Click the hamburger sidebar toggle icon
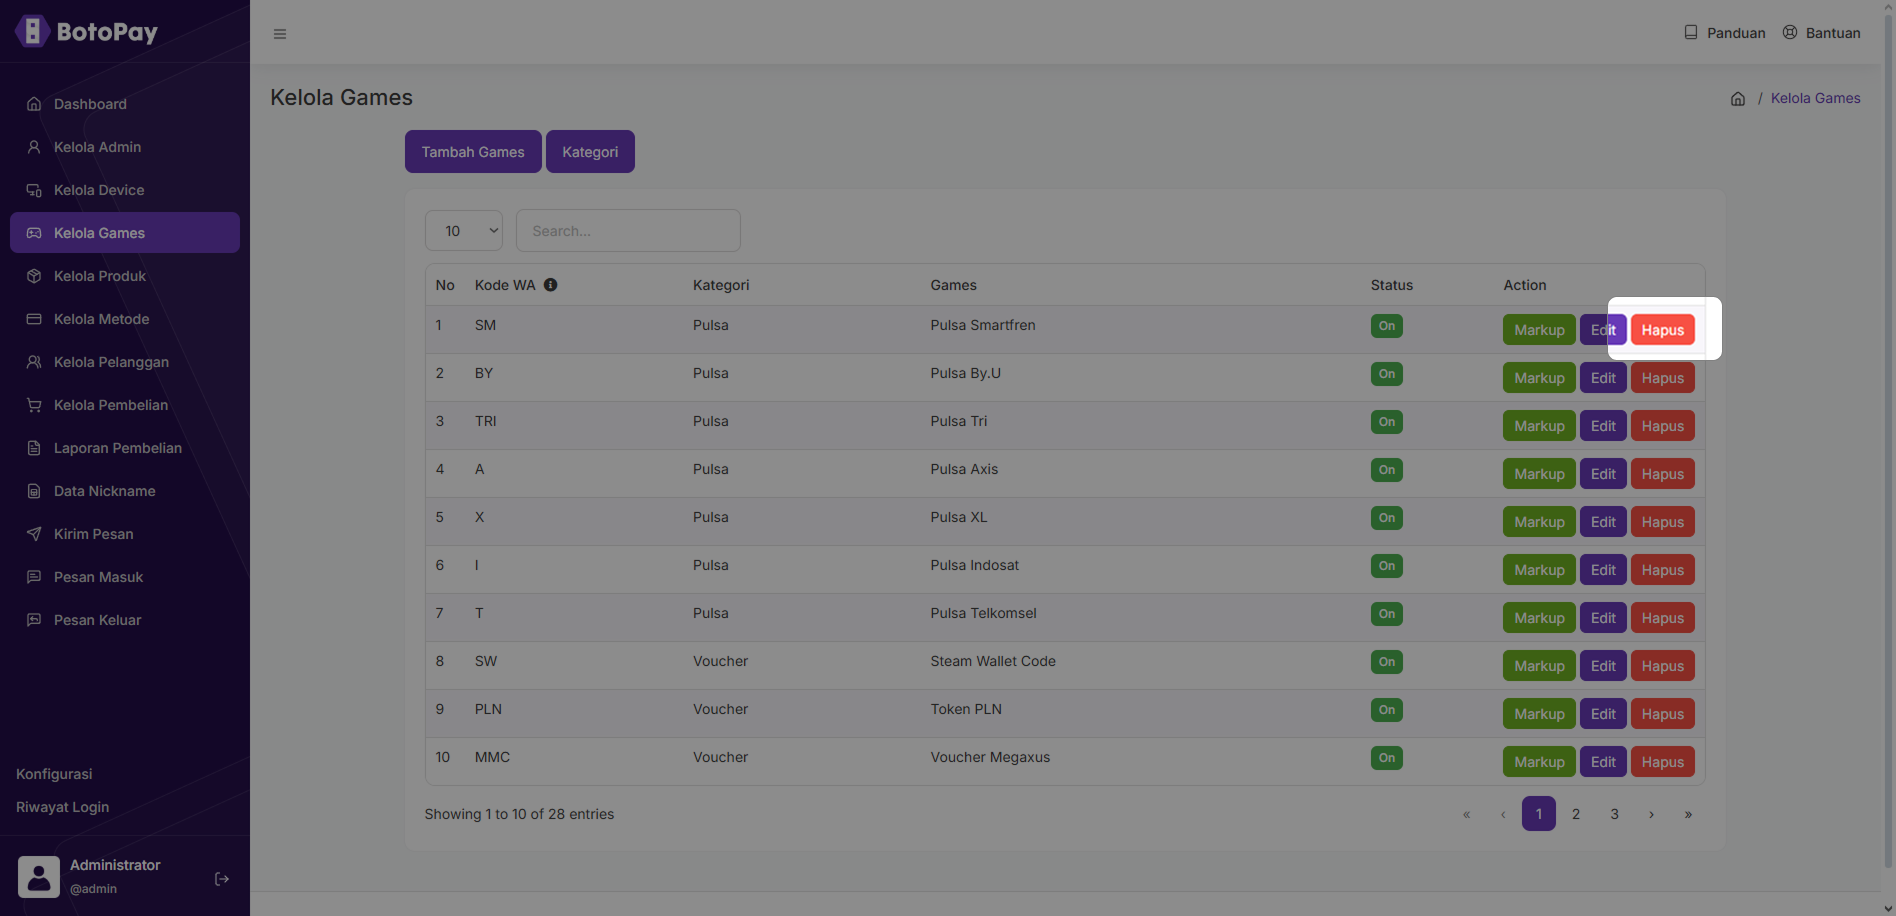The height and width of the screenshot is (916, 1896). coord(280,34)
